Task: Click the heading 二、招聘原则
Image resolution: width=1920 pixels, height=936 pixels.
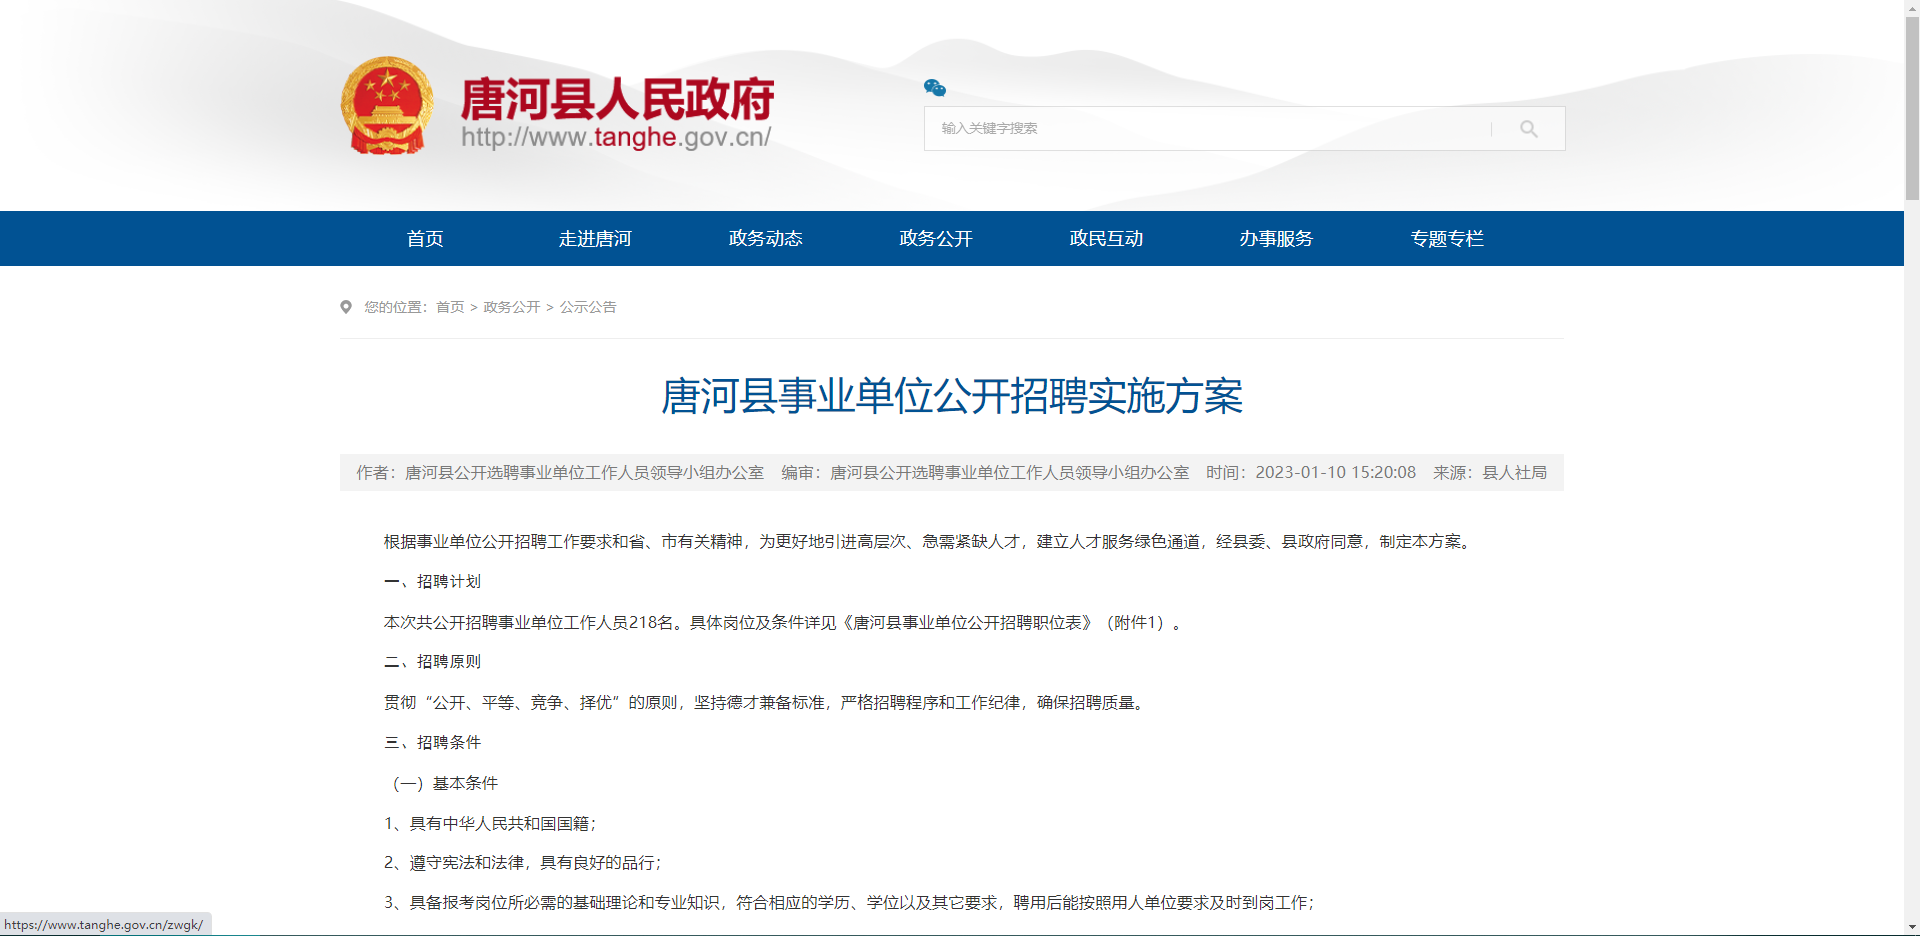Action: 433,661
